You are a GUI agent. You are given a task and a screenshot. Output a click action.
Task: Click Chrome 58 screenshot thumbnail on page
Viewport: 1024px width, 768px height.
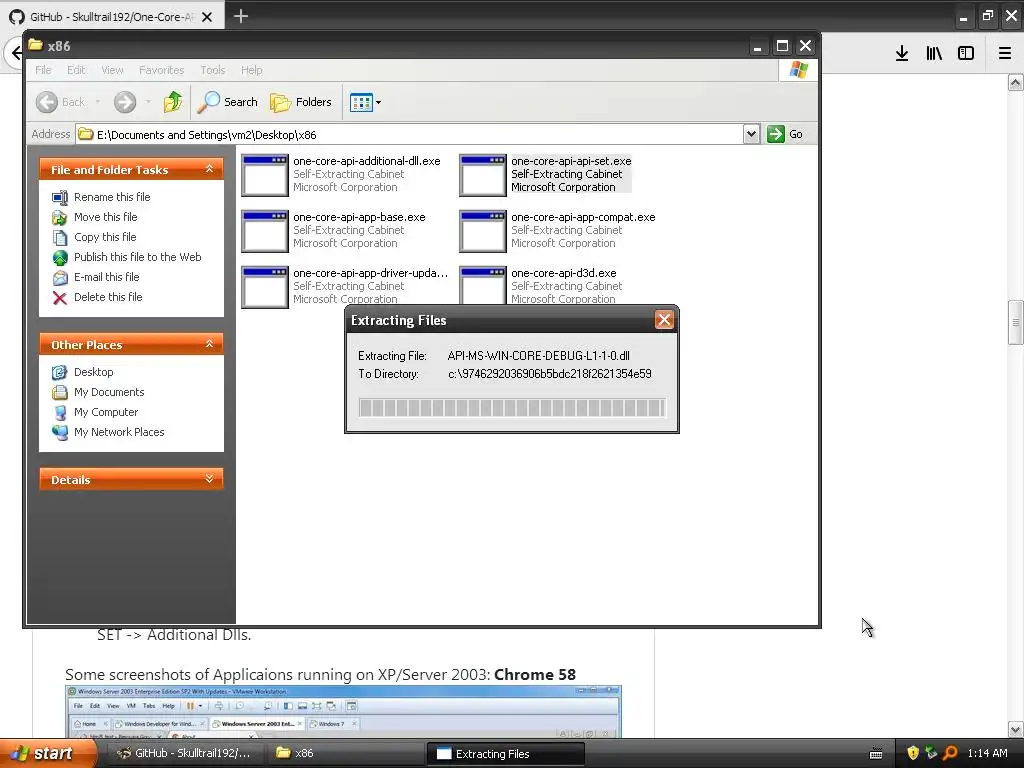343,712
